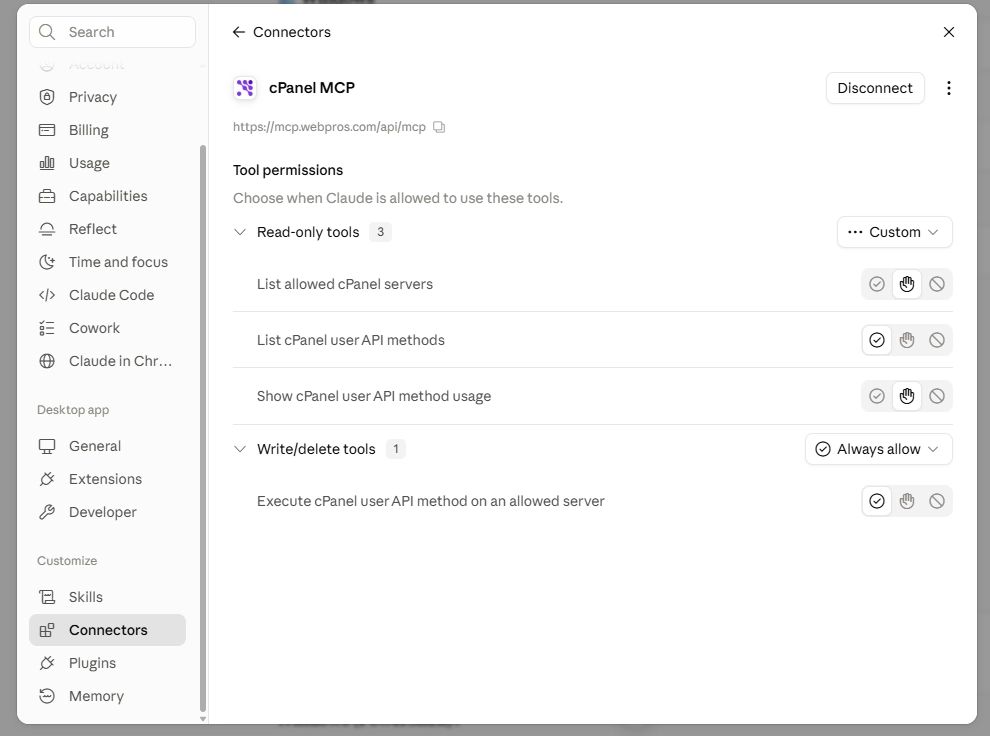Disconnect the cPanel MCP connector
Viewport: 990px width, 736px height.
(874, 88)
